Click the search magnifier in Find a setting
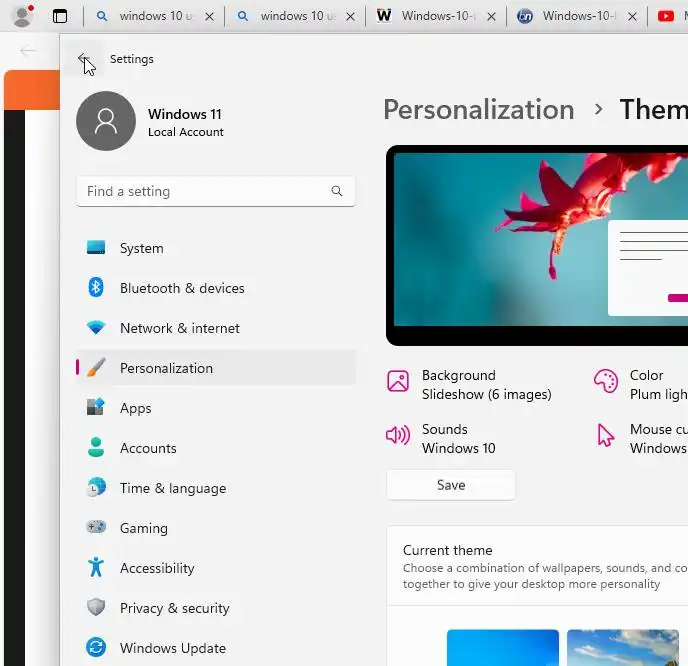 pyautogui.click(x=337, y=191)
